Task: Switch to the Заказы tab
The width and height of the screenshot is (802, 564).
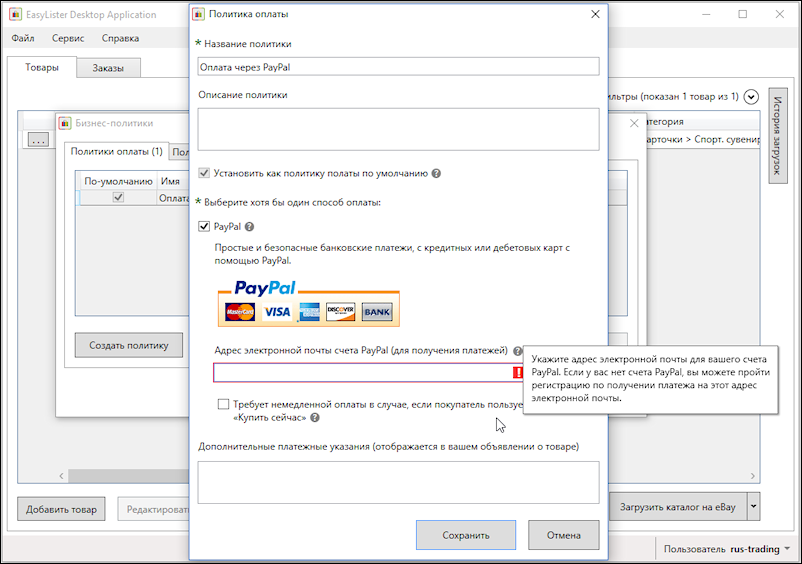Action: pos(108,68)
